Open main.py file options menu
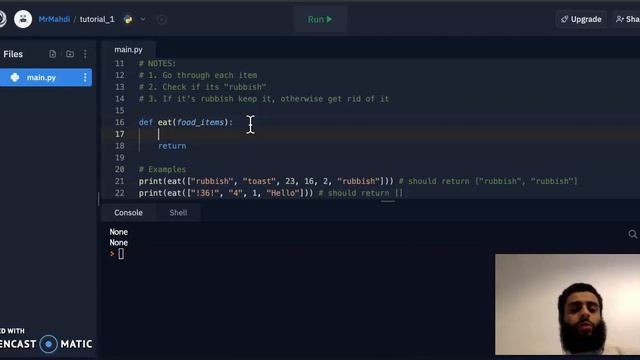Image resolution: width=640 pixels, height=360 pixels. (85, 77)
